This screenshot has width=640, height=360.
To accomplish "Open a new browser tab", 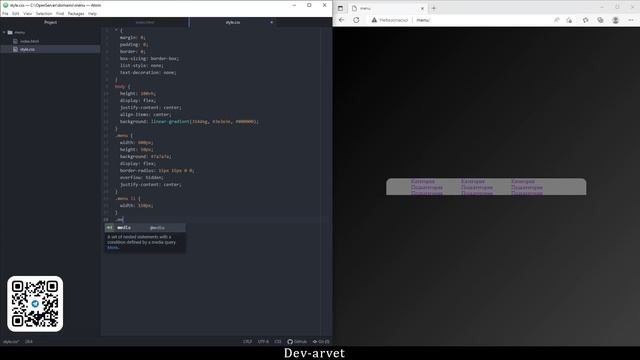I will [x=434, y=8].
